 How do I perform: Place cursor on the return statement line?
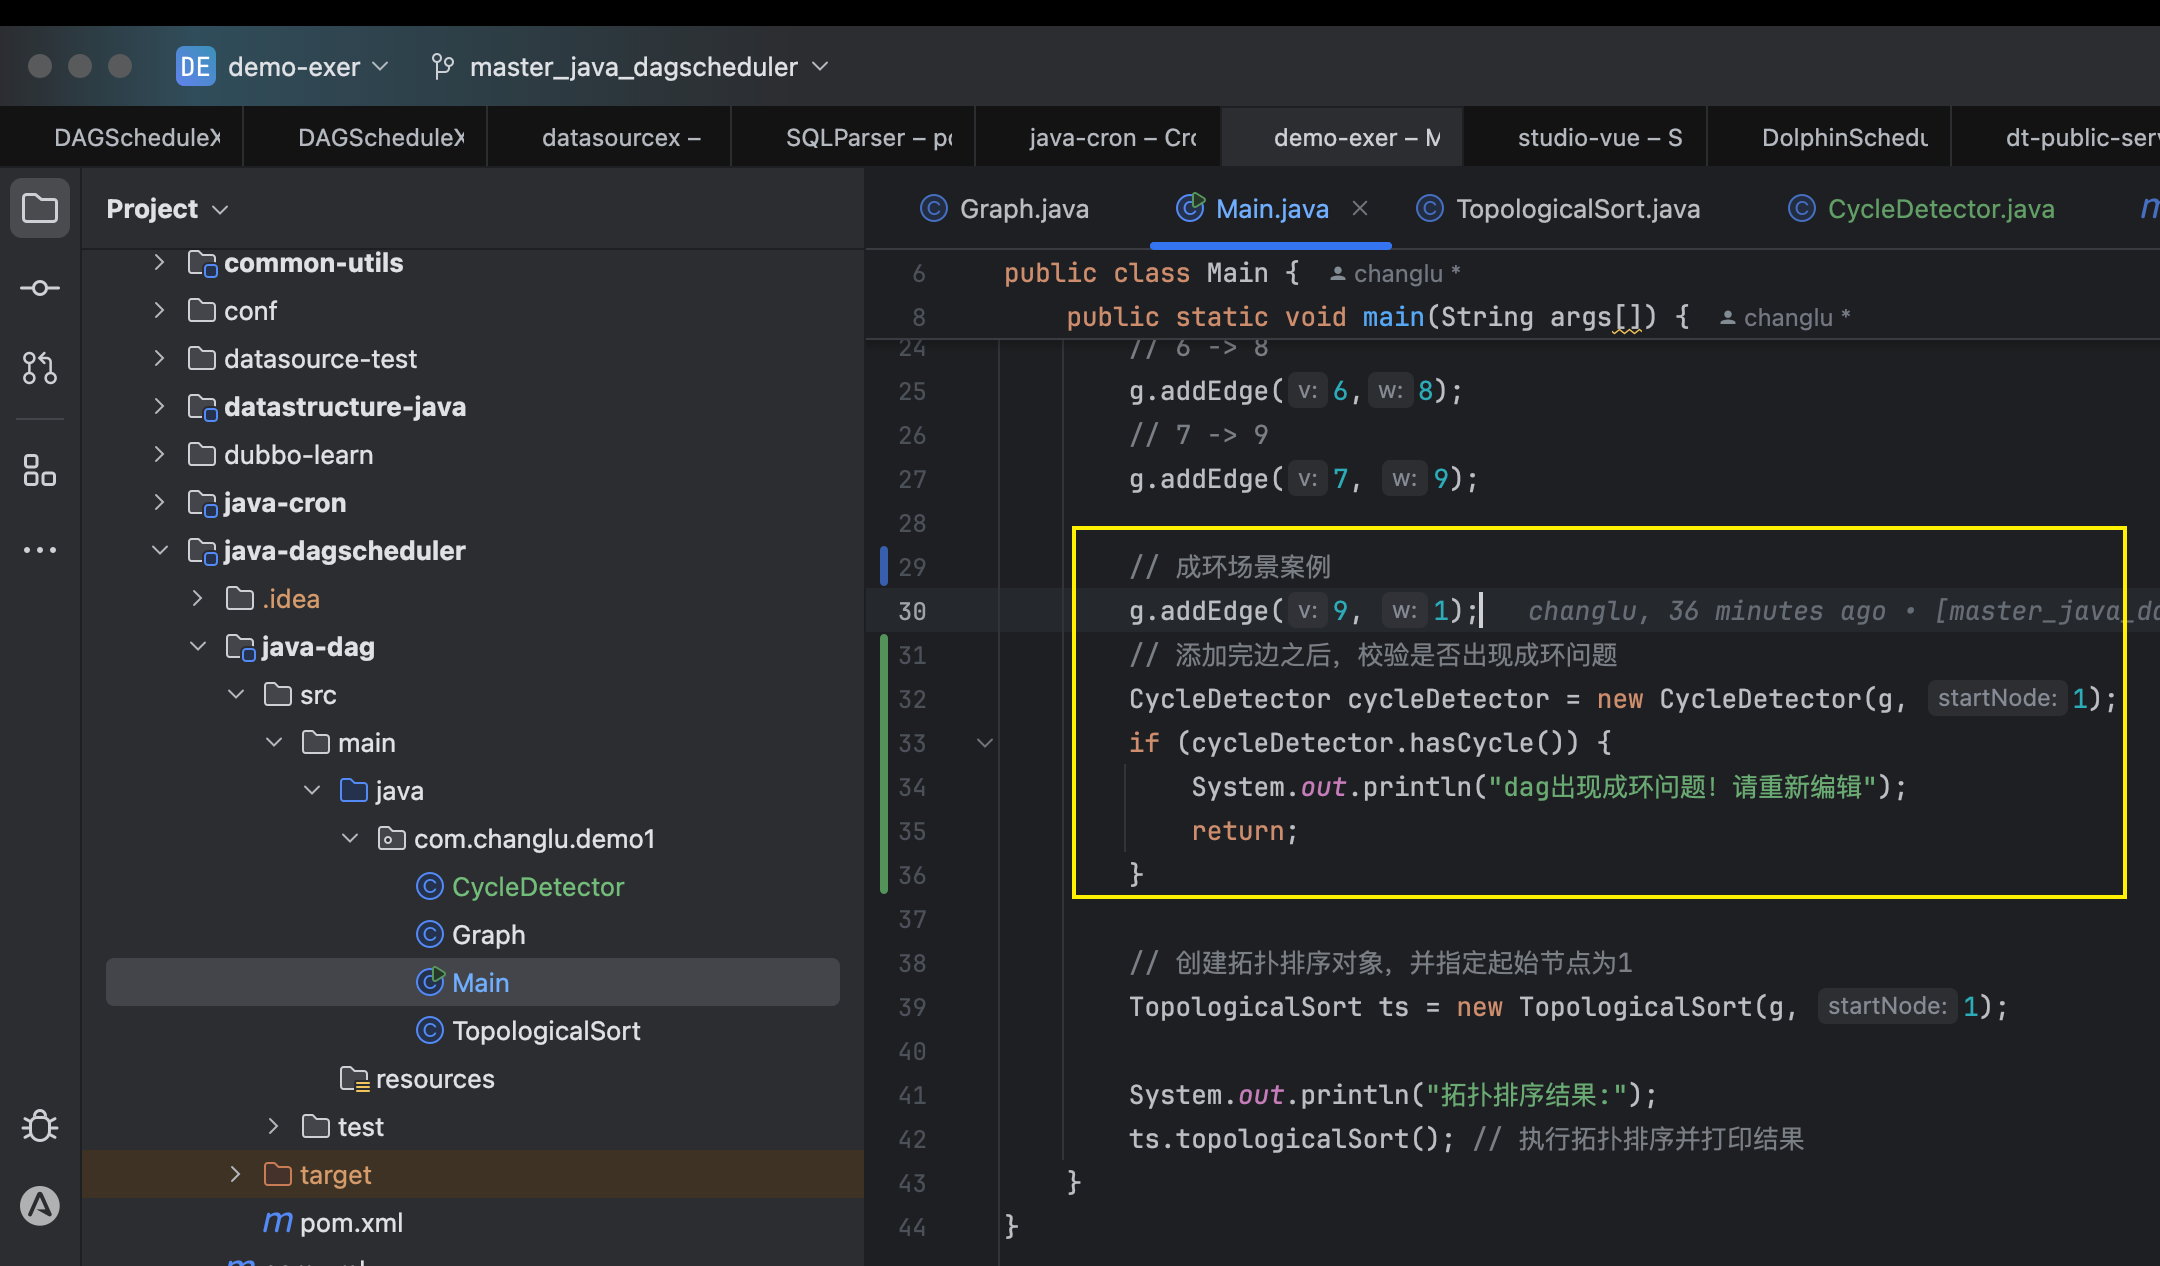point(1244,831)
